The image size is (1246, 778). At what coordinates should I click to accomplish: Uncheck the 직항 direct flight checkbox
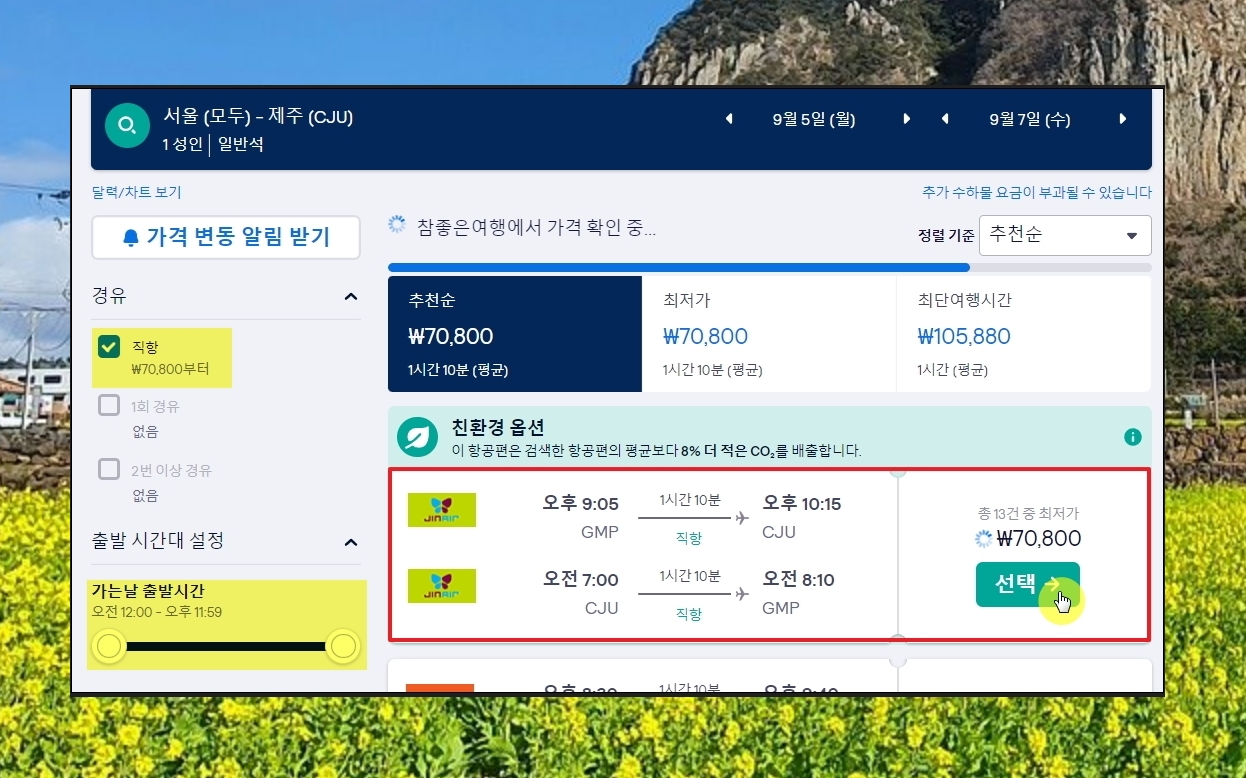tap(110, 347)
